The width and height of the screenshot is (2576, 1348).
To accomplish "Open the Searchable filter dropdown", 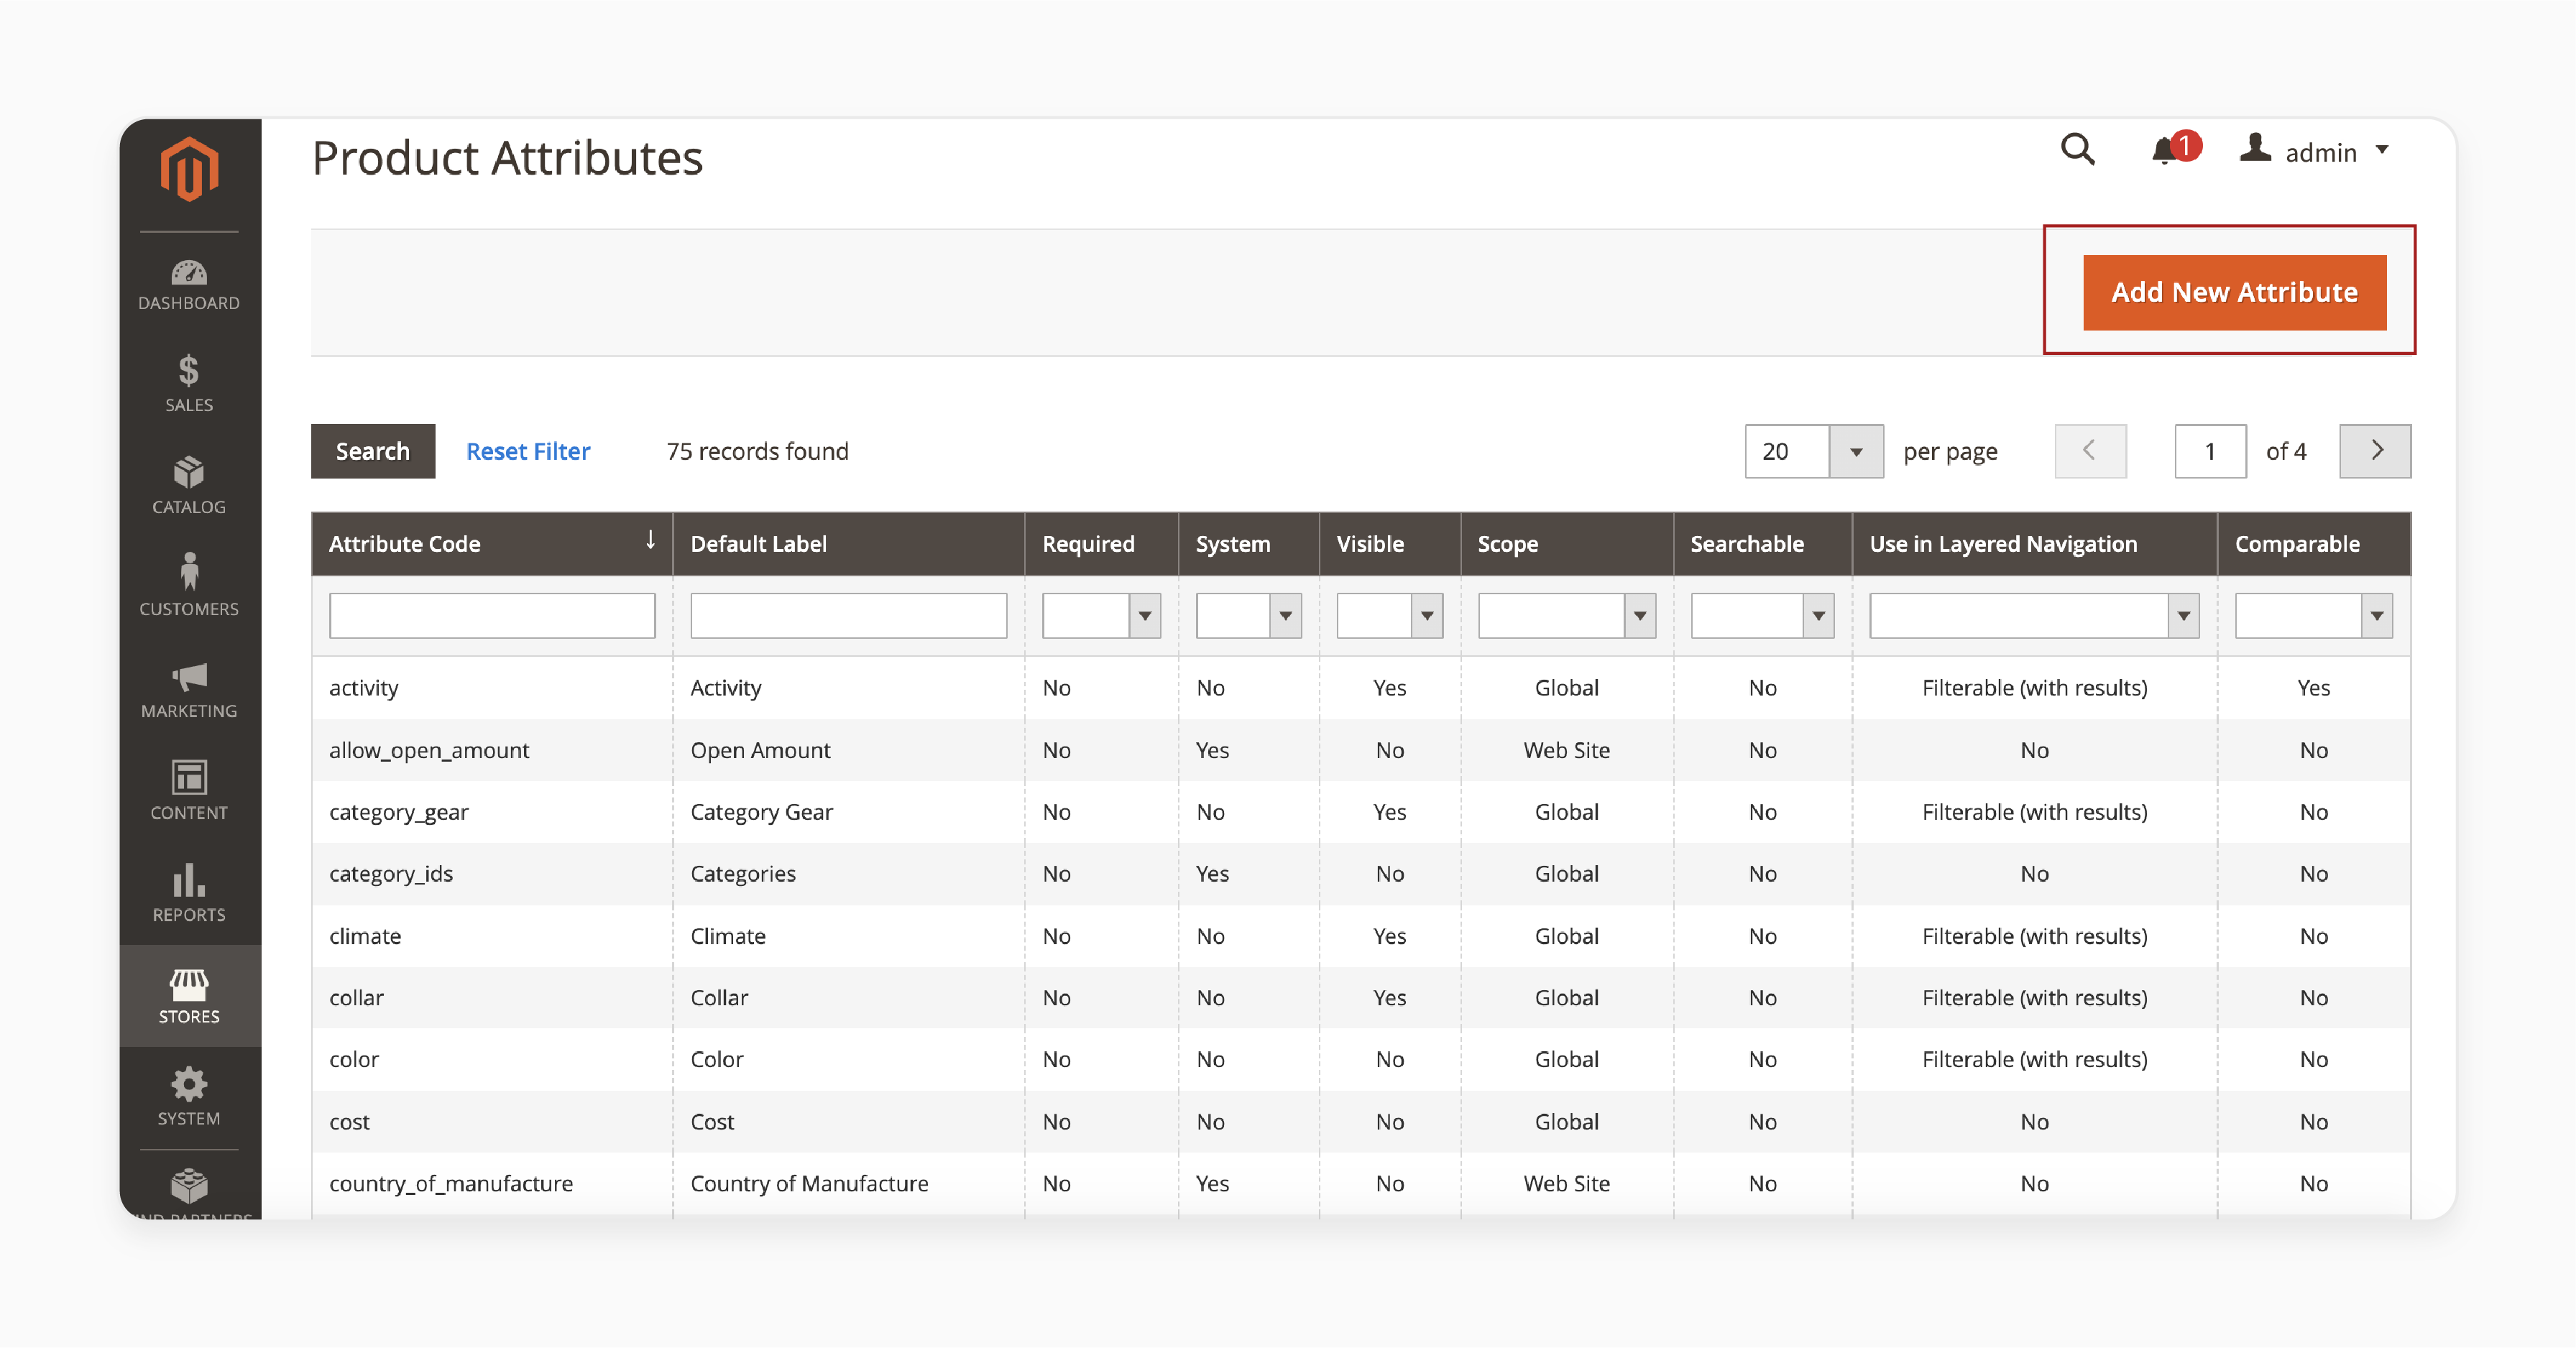I will tap(1763, 616).
